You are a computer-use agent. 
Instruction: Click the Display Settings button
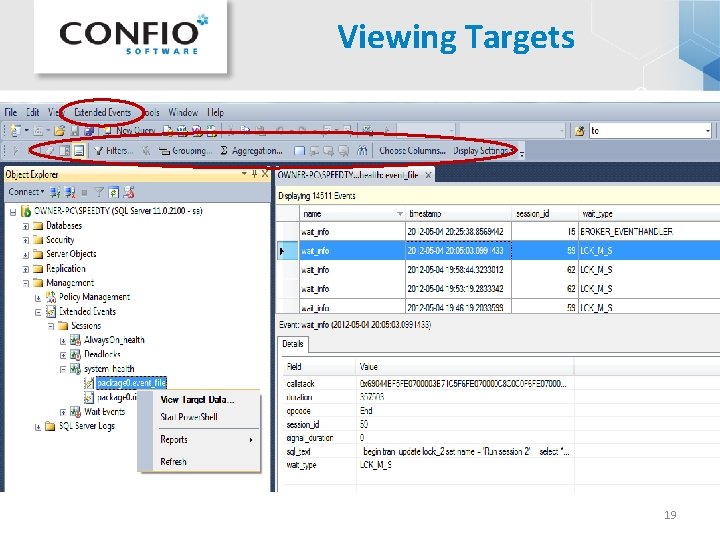click(x=482, y=151)
